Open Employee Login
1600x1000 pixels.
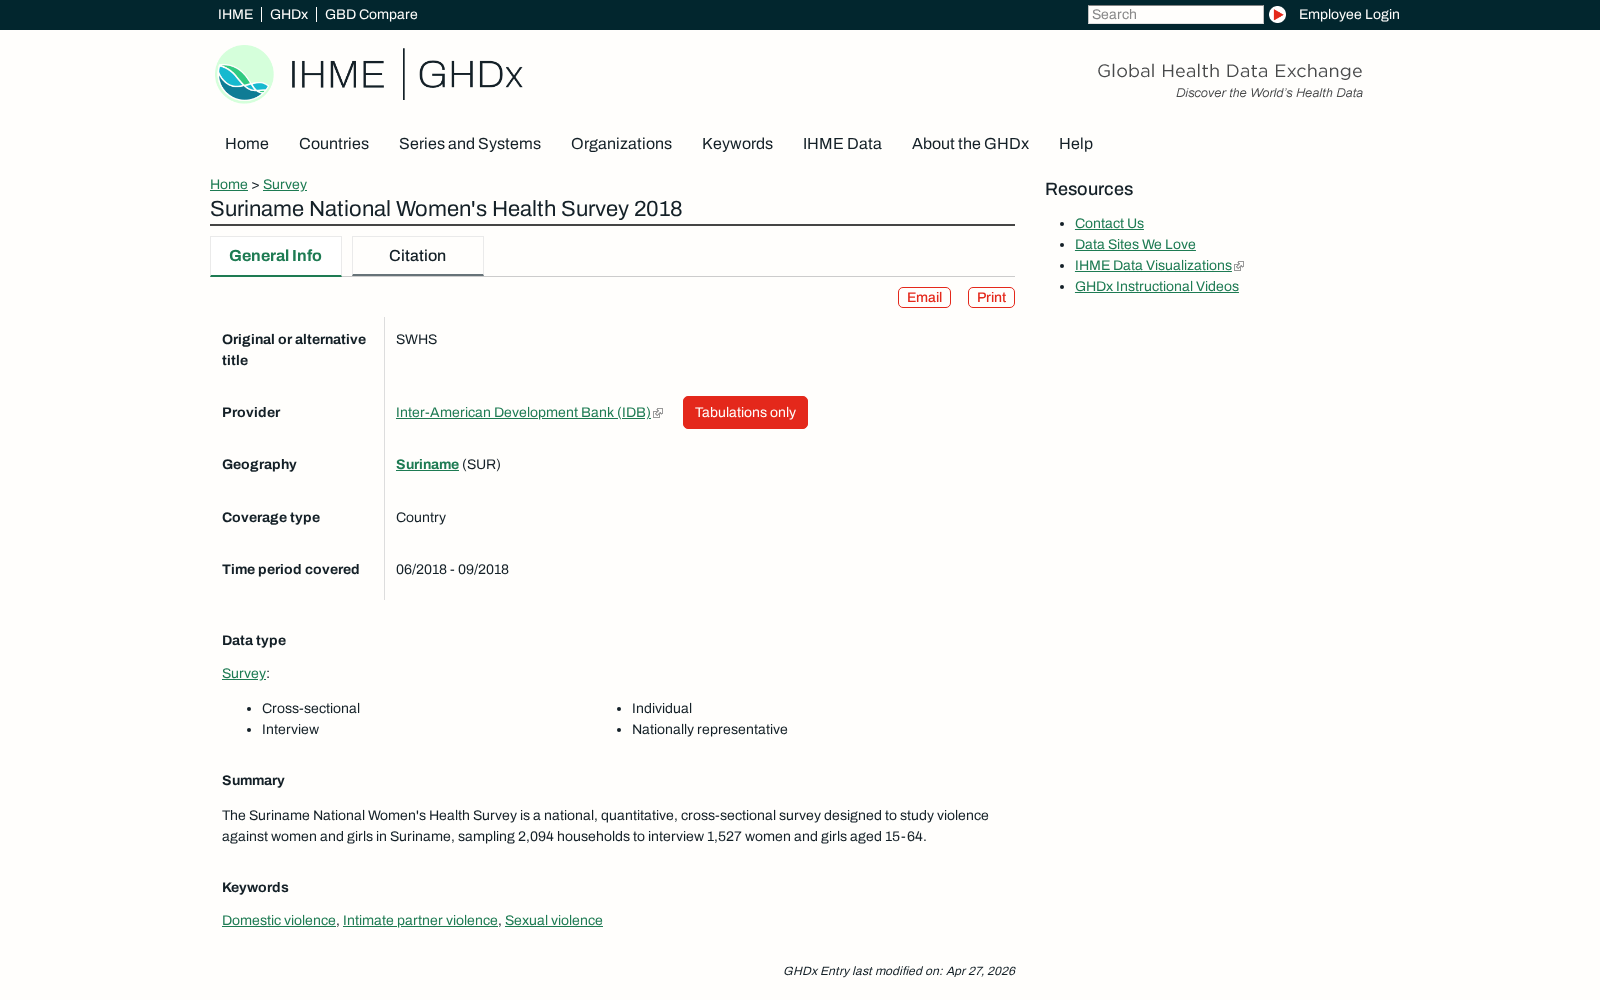click(1349, 15)
